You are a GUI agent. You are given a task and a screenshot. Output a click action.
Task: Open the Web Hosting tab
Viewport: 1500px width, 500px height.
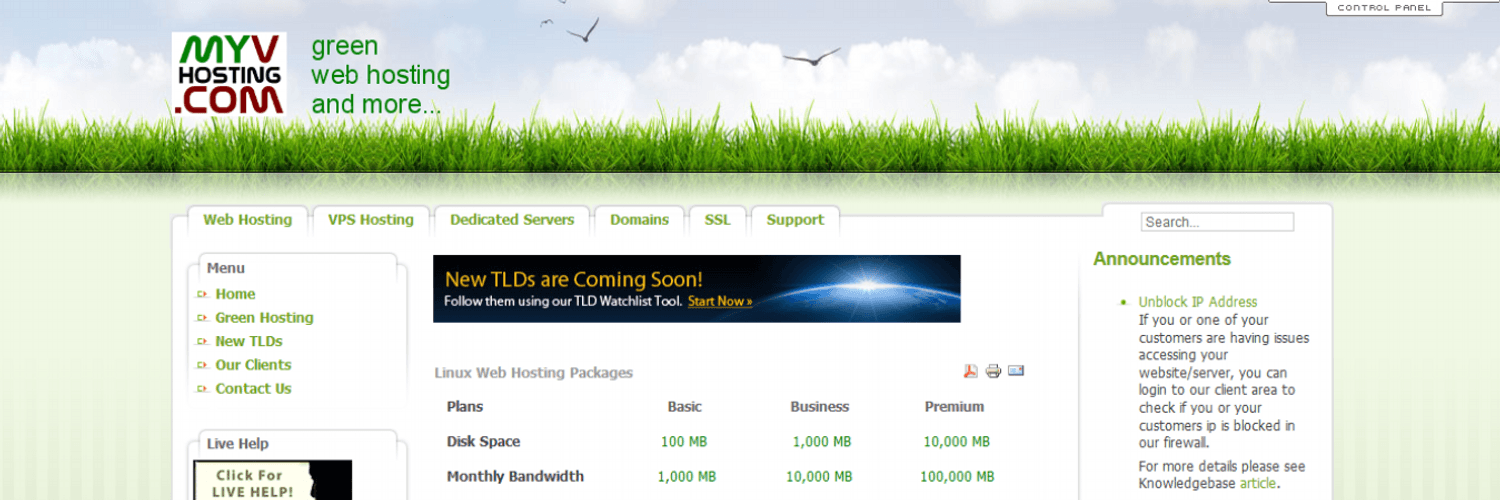(x=248, y=220)
